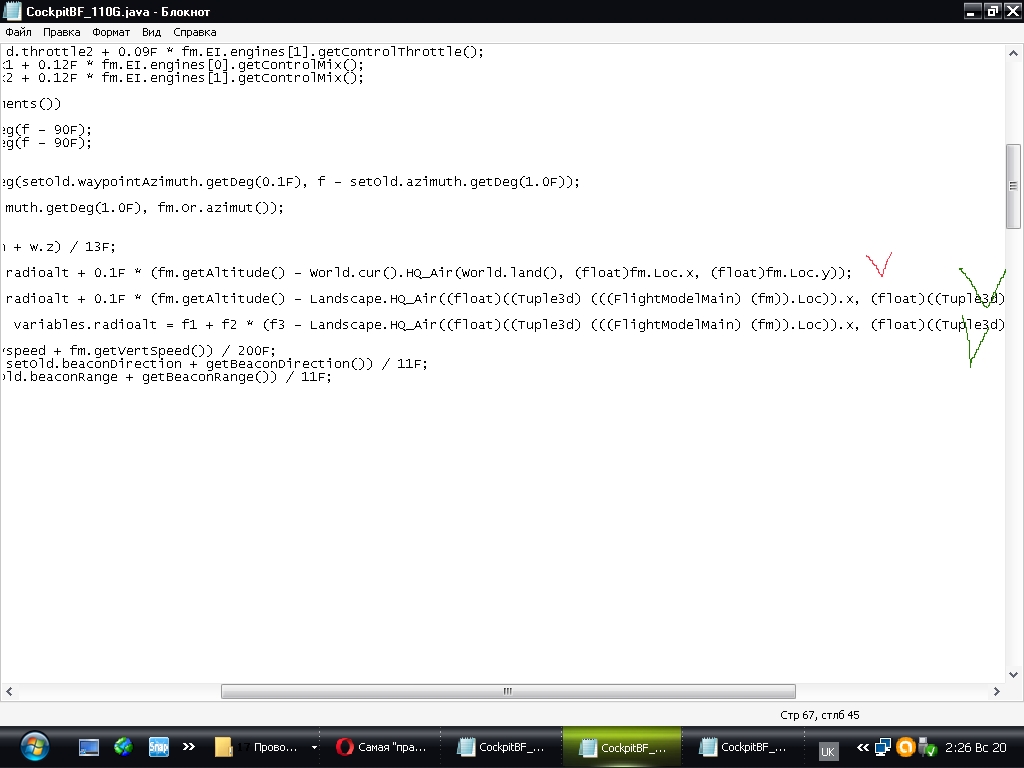Click the horizontal scrollbar thumb
The height and width of the screenshot is (768, 1024).
(508, 691)
